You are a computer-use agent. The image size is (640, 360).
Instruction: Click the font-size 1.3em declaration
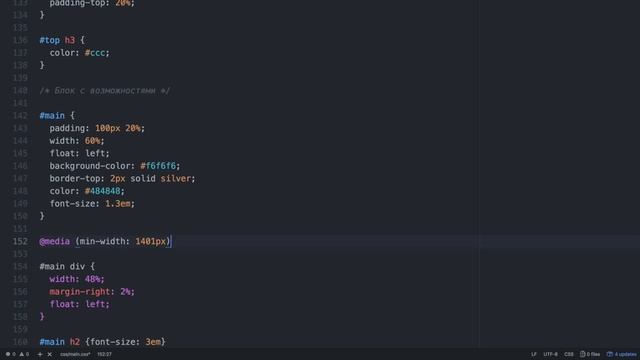pyautogui.click(x=92, y=203)
